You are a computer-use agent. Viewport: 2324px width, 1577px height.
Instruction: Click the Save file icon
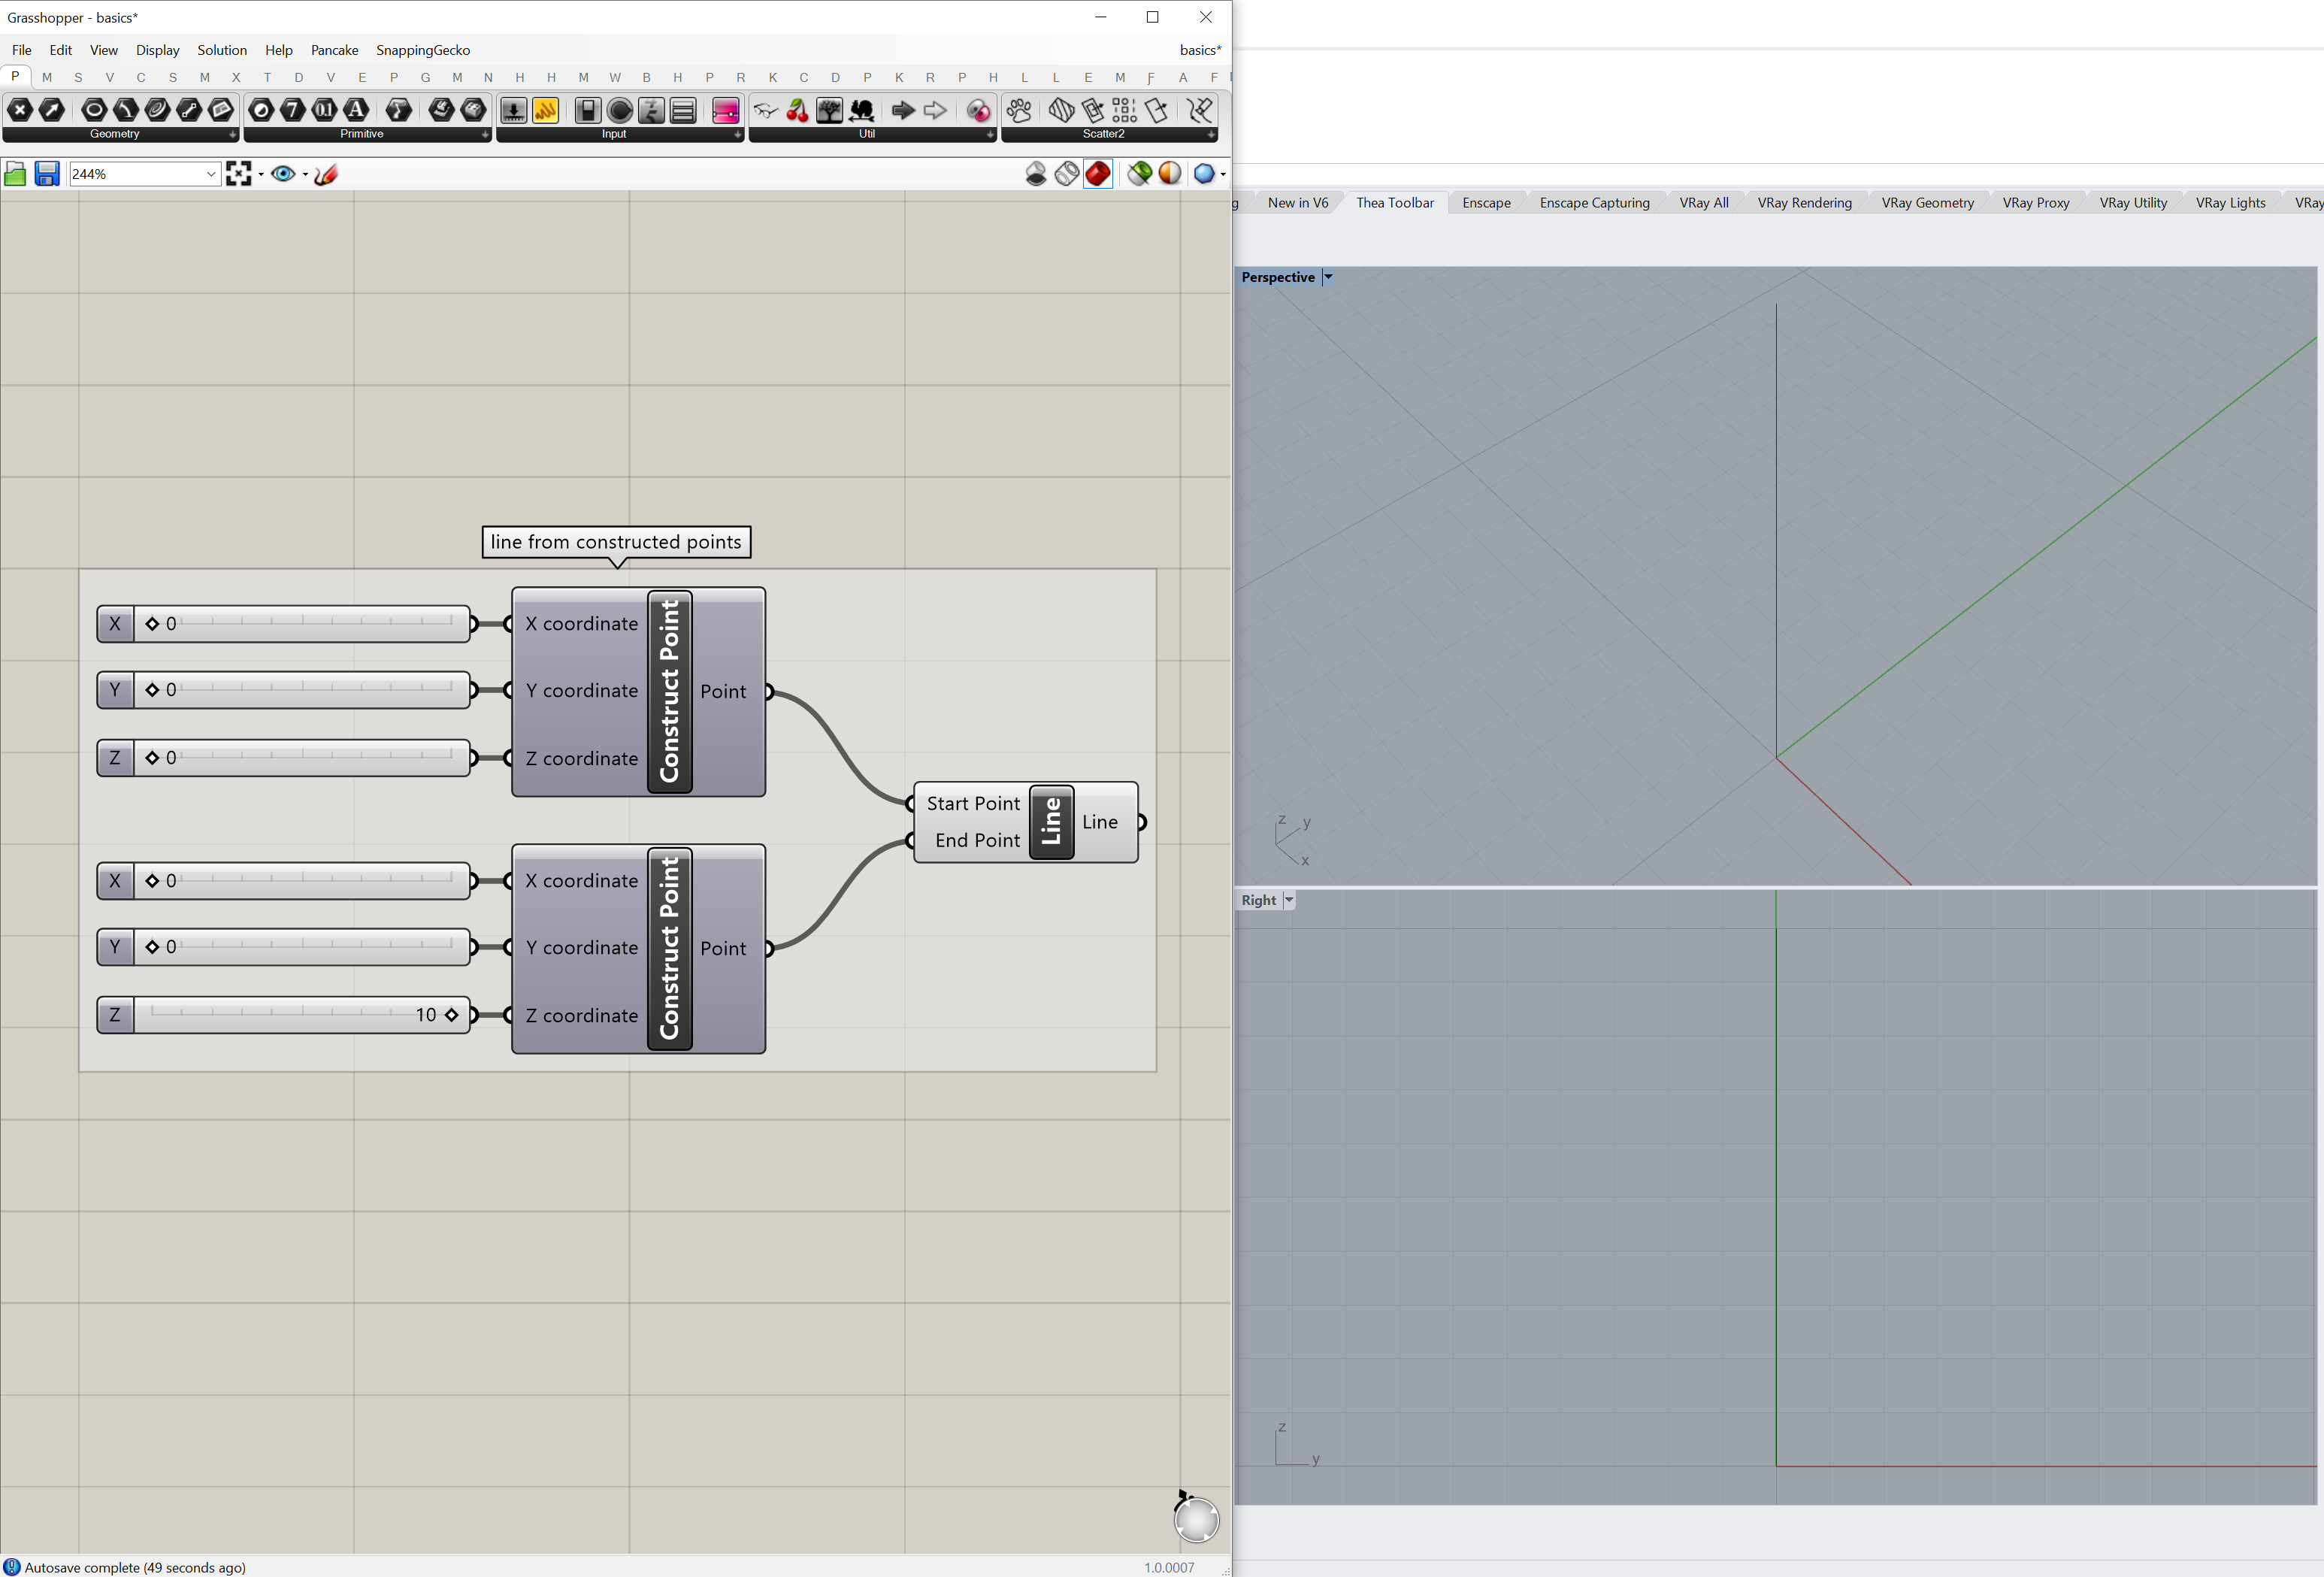pos(46,174)
